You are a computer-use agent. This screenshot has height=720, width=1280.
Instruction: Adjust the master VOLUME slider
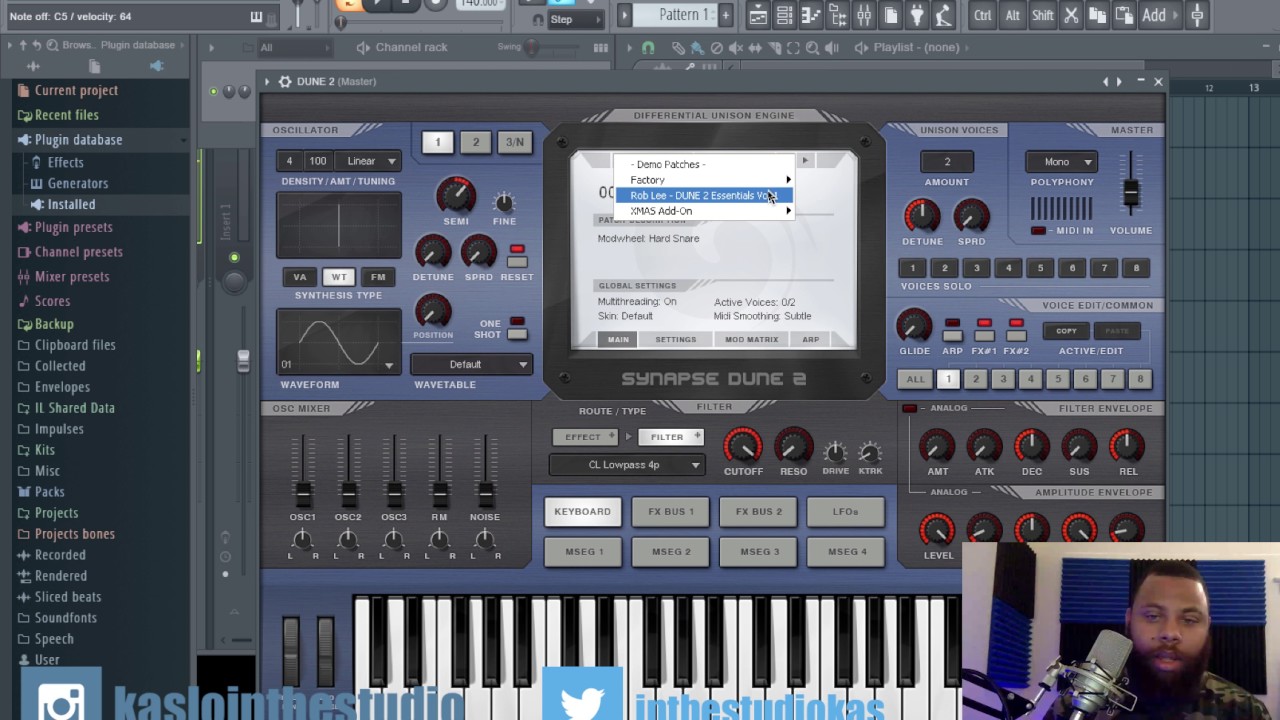[1131, 191]
